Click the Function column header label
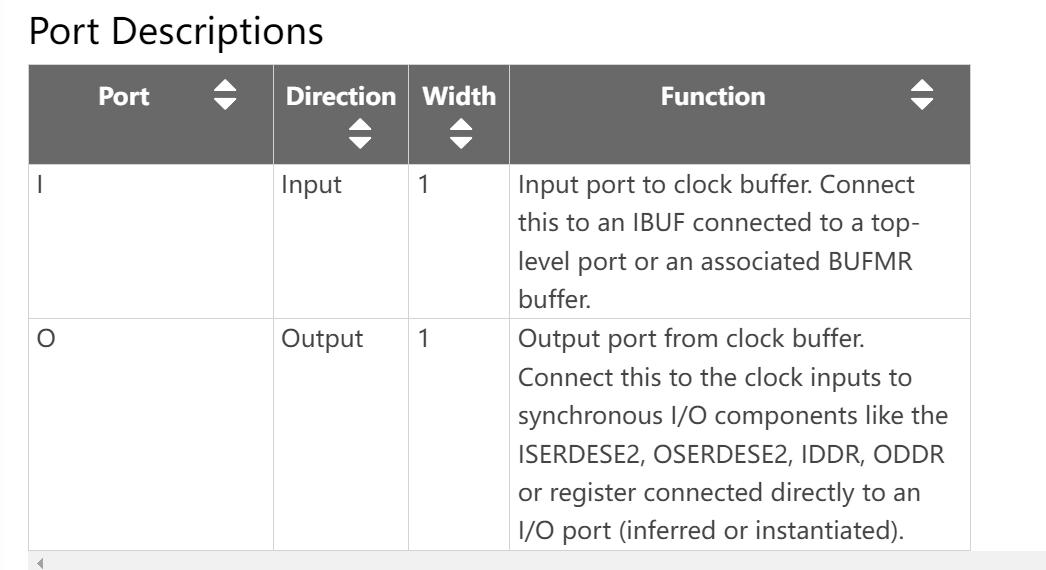This screenshot has width=1046, height=570. (x=713, y=97)
